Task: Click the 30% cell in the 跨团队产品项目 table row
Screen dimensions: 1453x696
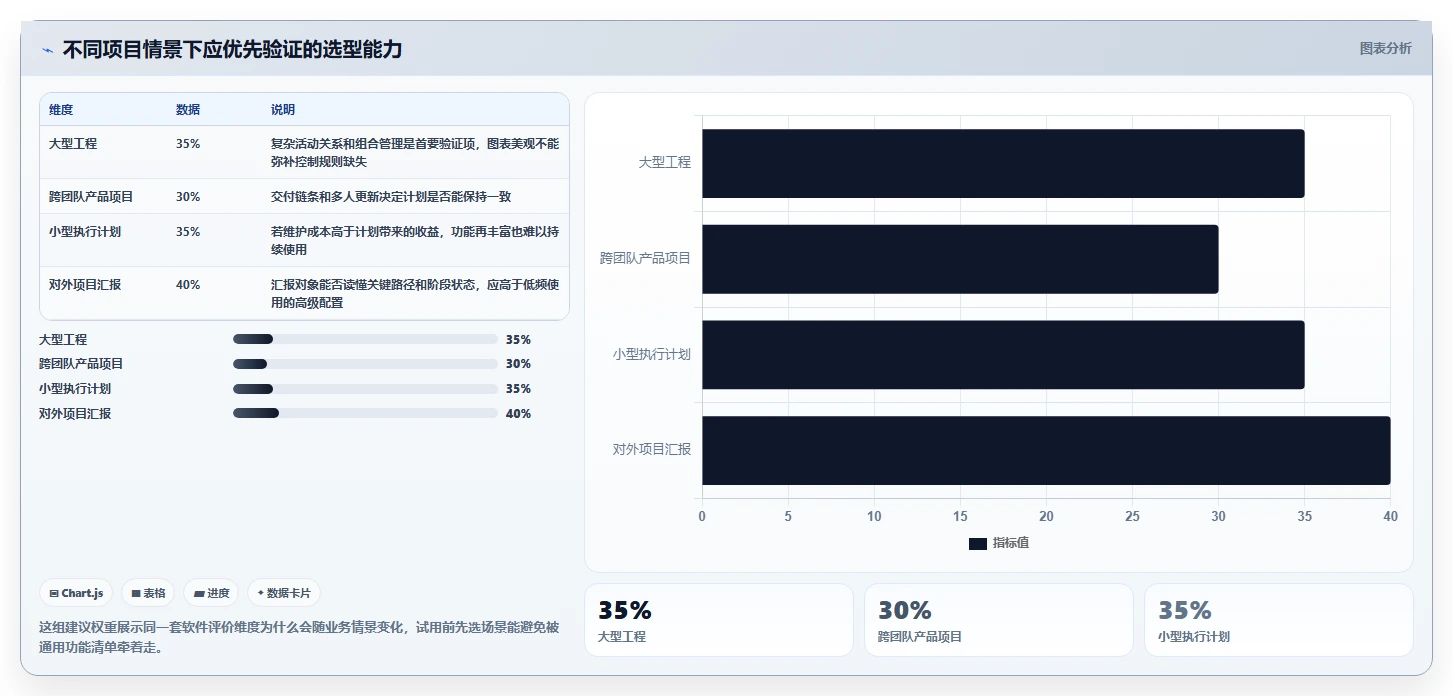Action: tap(188, 197)
